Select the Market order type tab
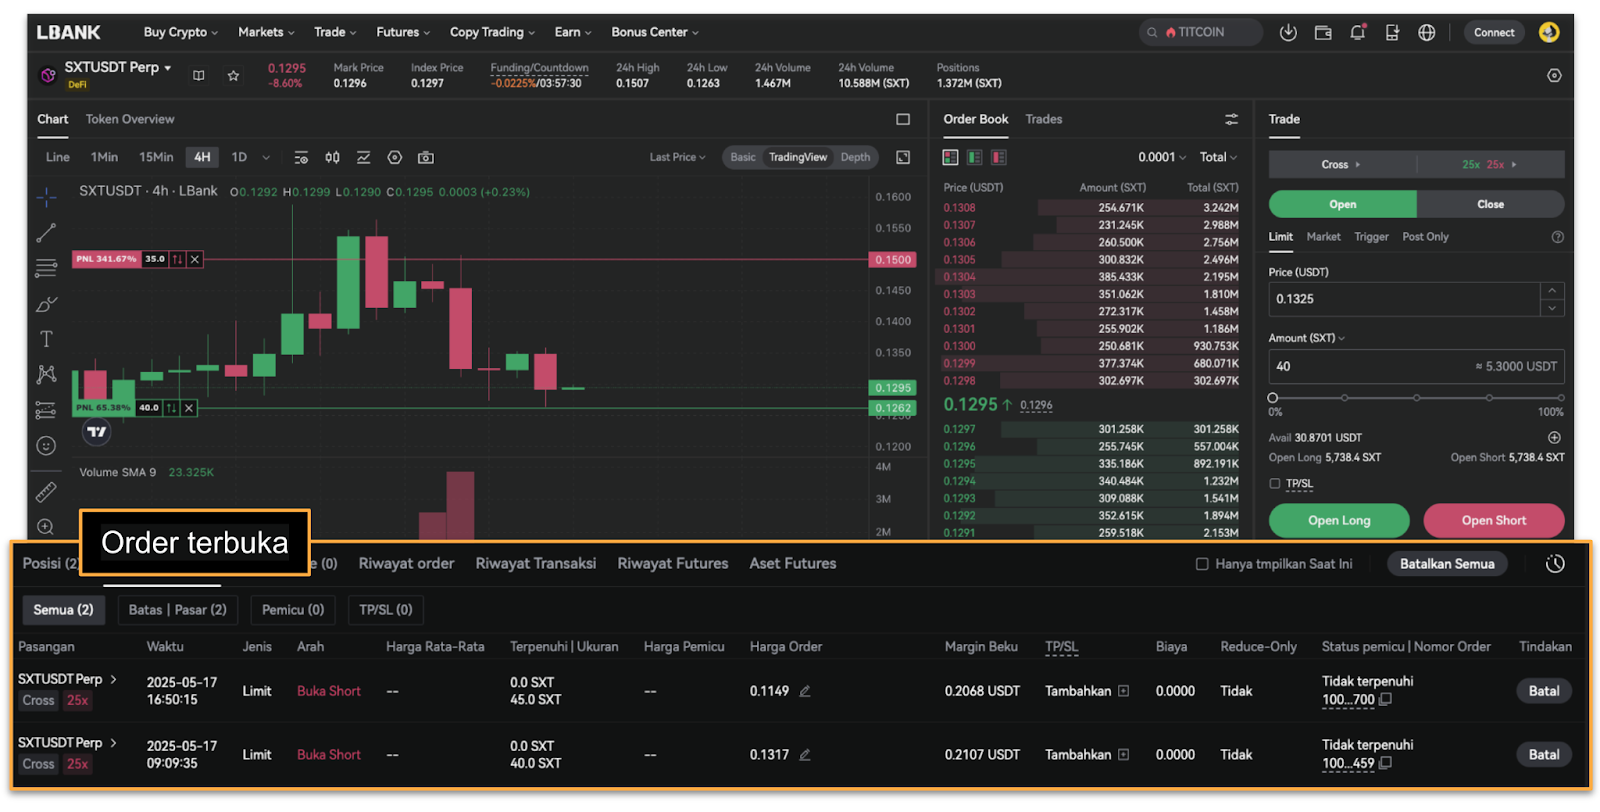Image resolution: width=1600 pixels, height=812 pixels. 1323,237
